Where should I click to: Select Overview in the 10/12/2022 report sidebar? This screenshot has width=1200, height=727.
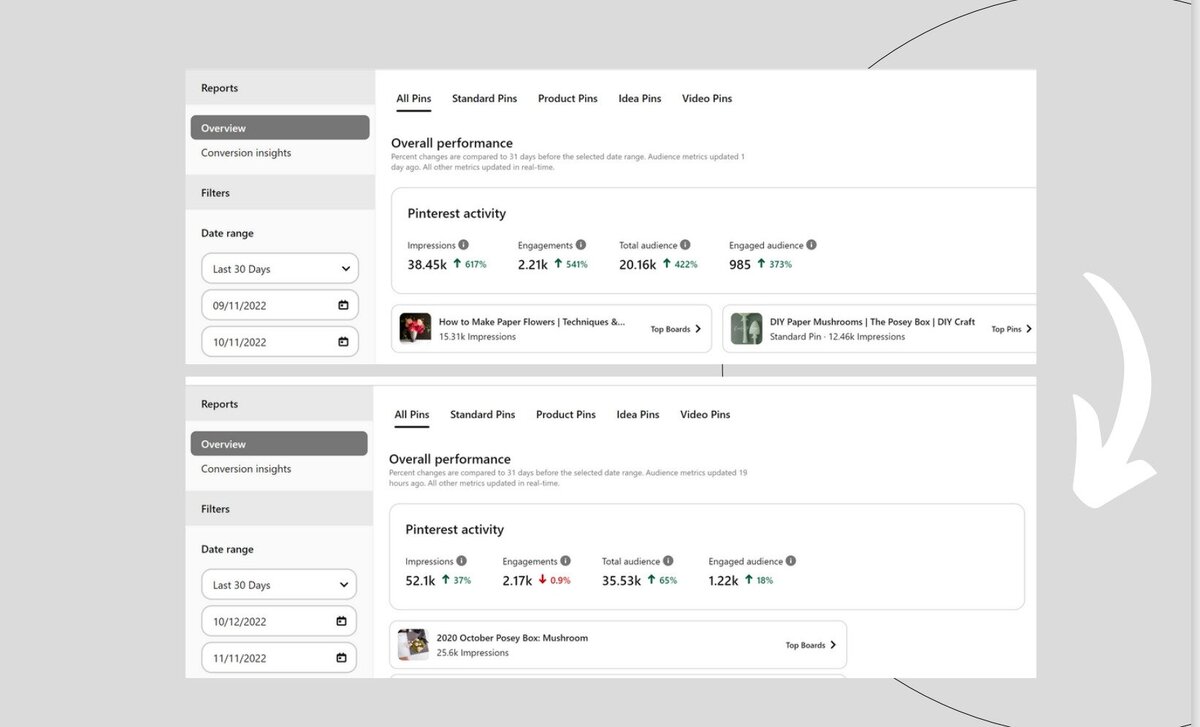tap(279, 444)
